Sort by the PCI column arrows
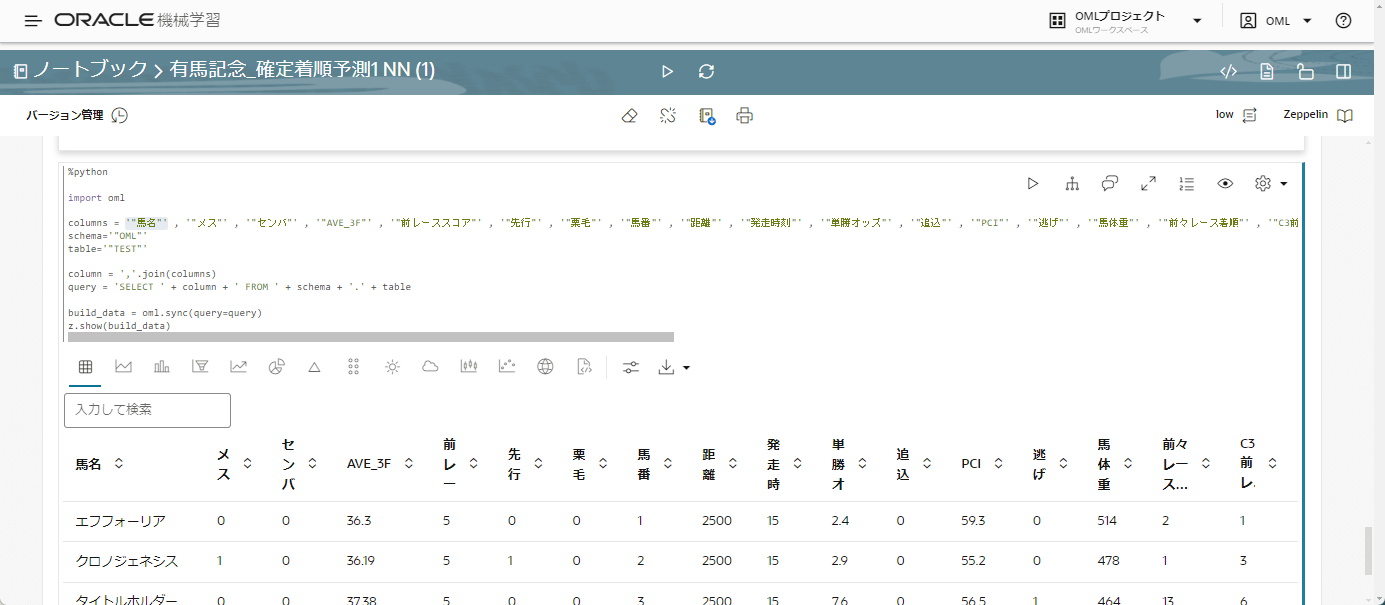 pos(998,463)
